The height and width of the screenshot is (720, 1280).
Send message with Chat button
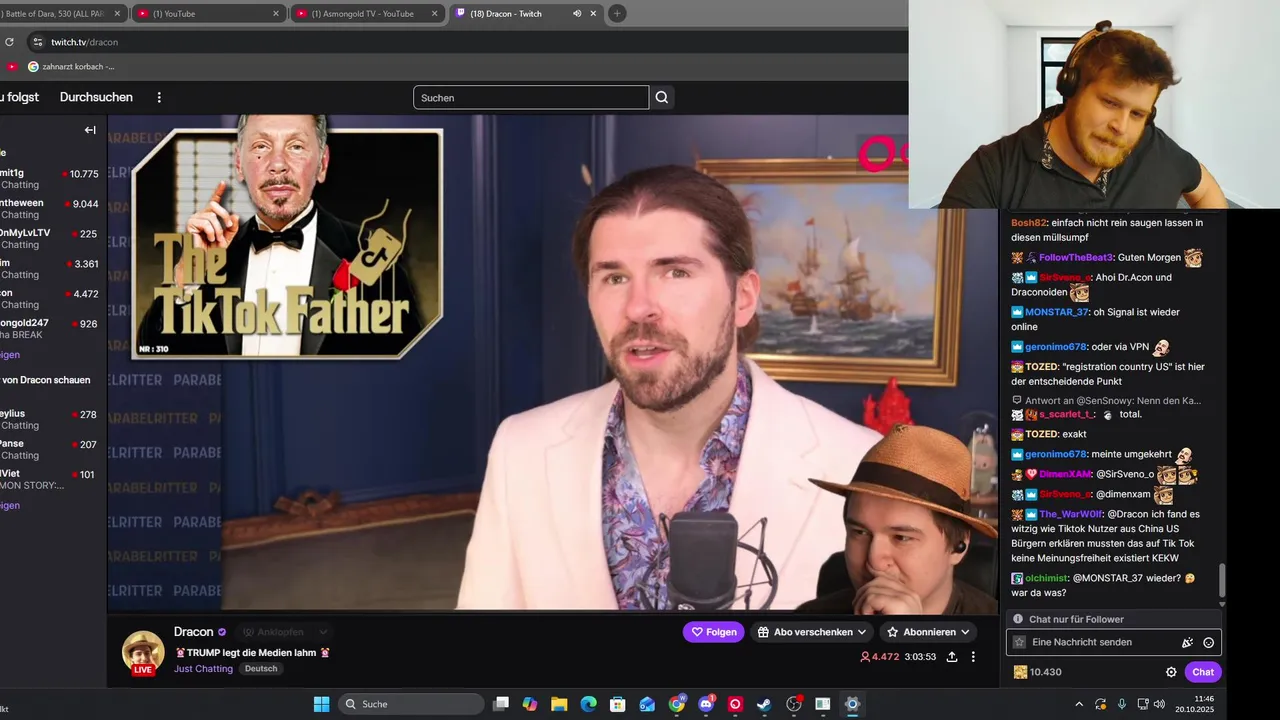(x=1203, y=672)
